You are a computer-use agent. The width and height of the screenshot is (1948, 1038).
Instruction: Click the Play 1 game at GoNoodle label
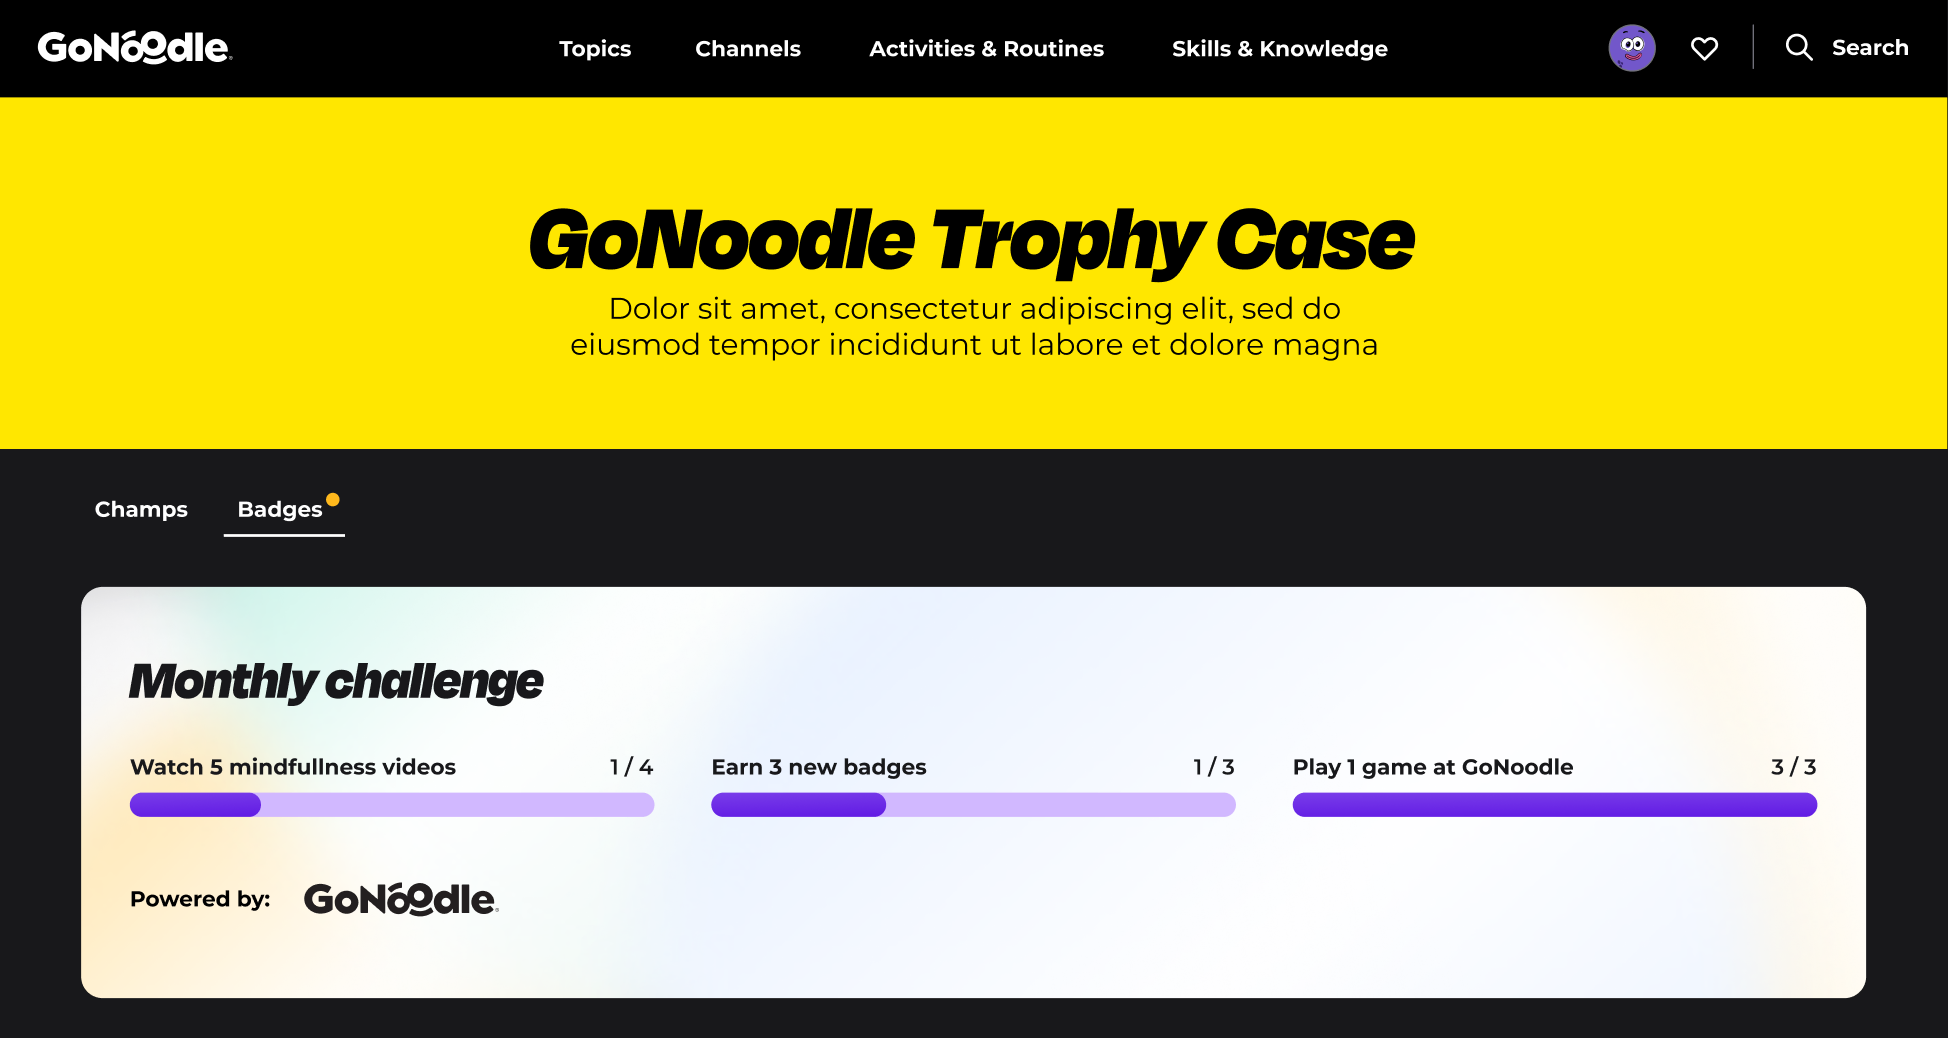pyautogui.click(x=1432, y=767)
